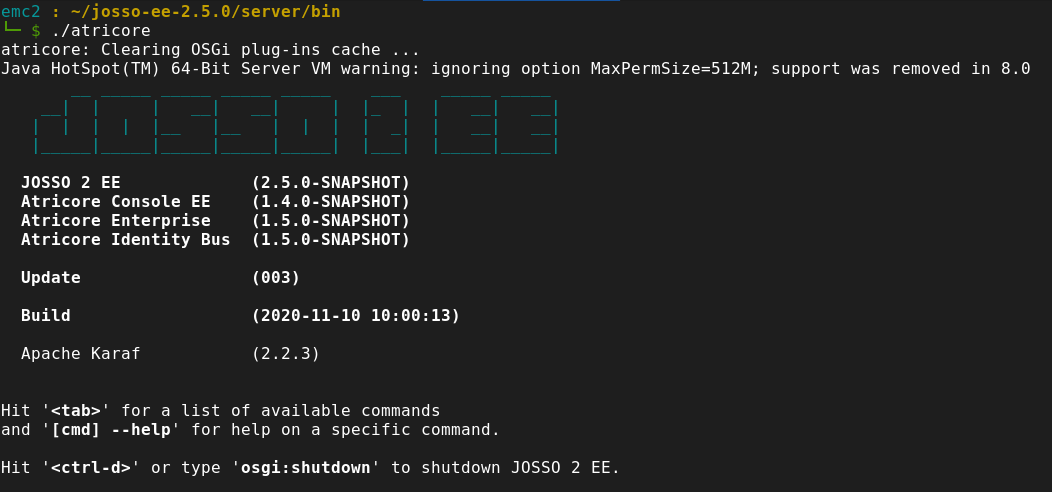Click the Java HotSpot MaxPermSize warning line
This screenshot has width=1052, height=492.
coord(515,69)
